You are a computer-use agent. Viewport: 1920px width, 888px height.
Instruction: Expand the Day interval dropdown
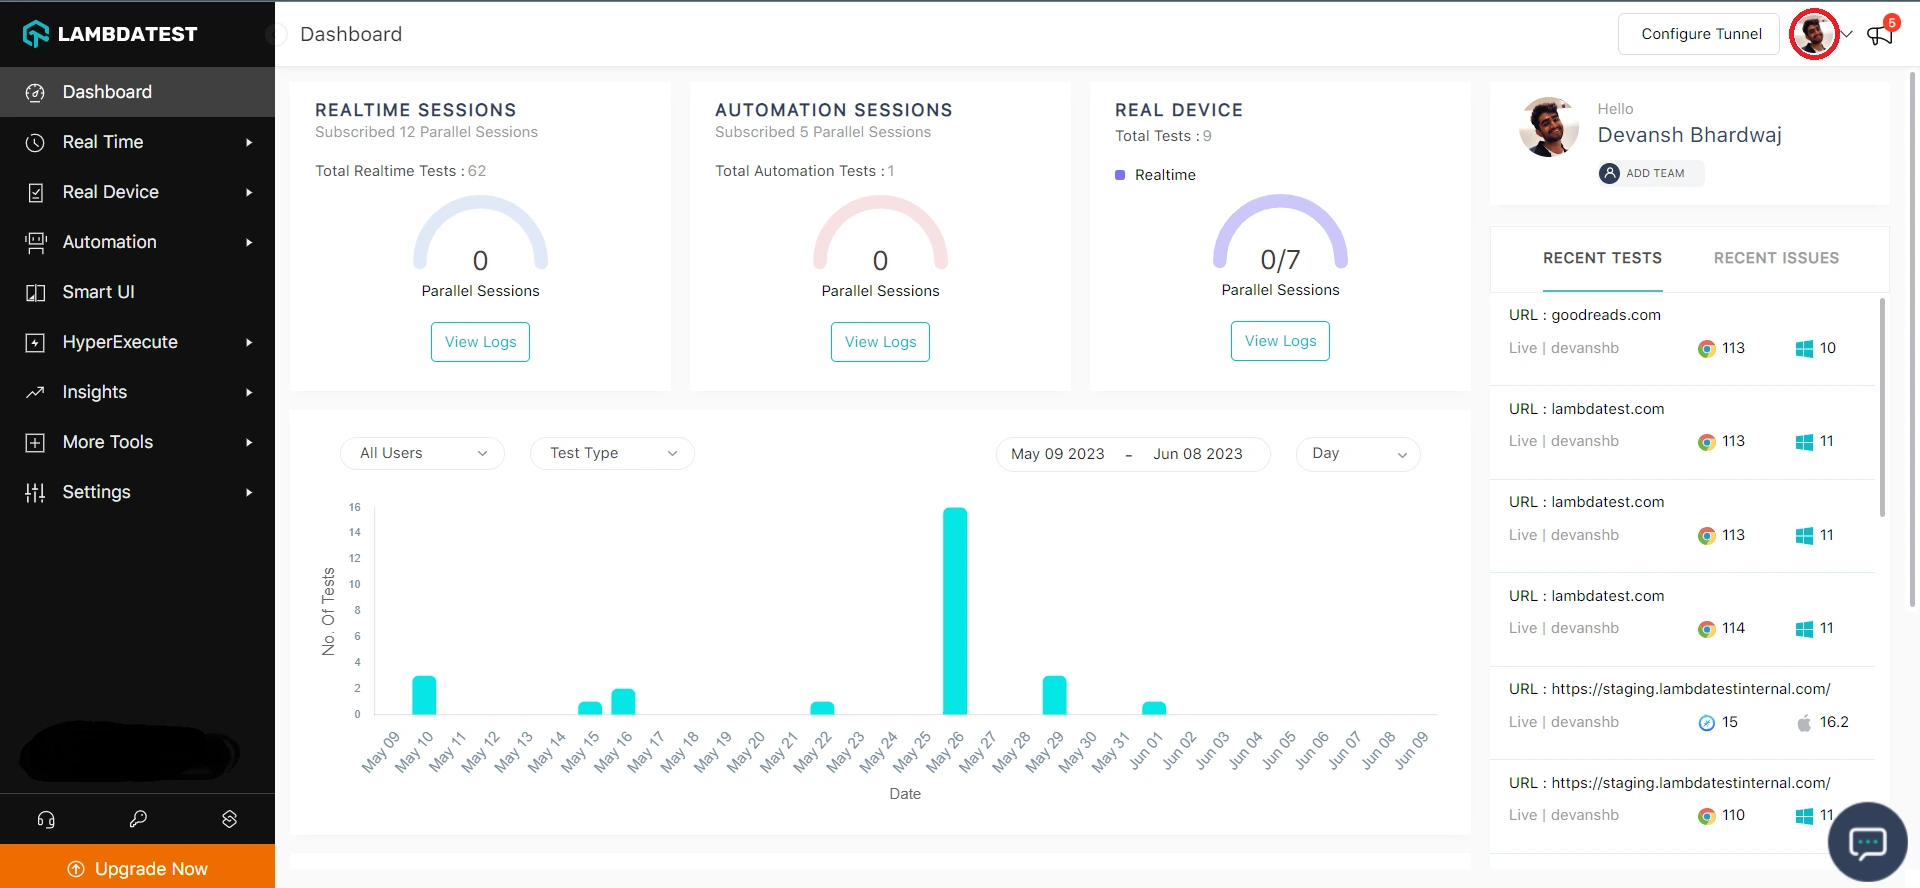point(1357,453)
